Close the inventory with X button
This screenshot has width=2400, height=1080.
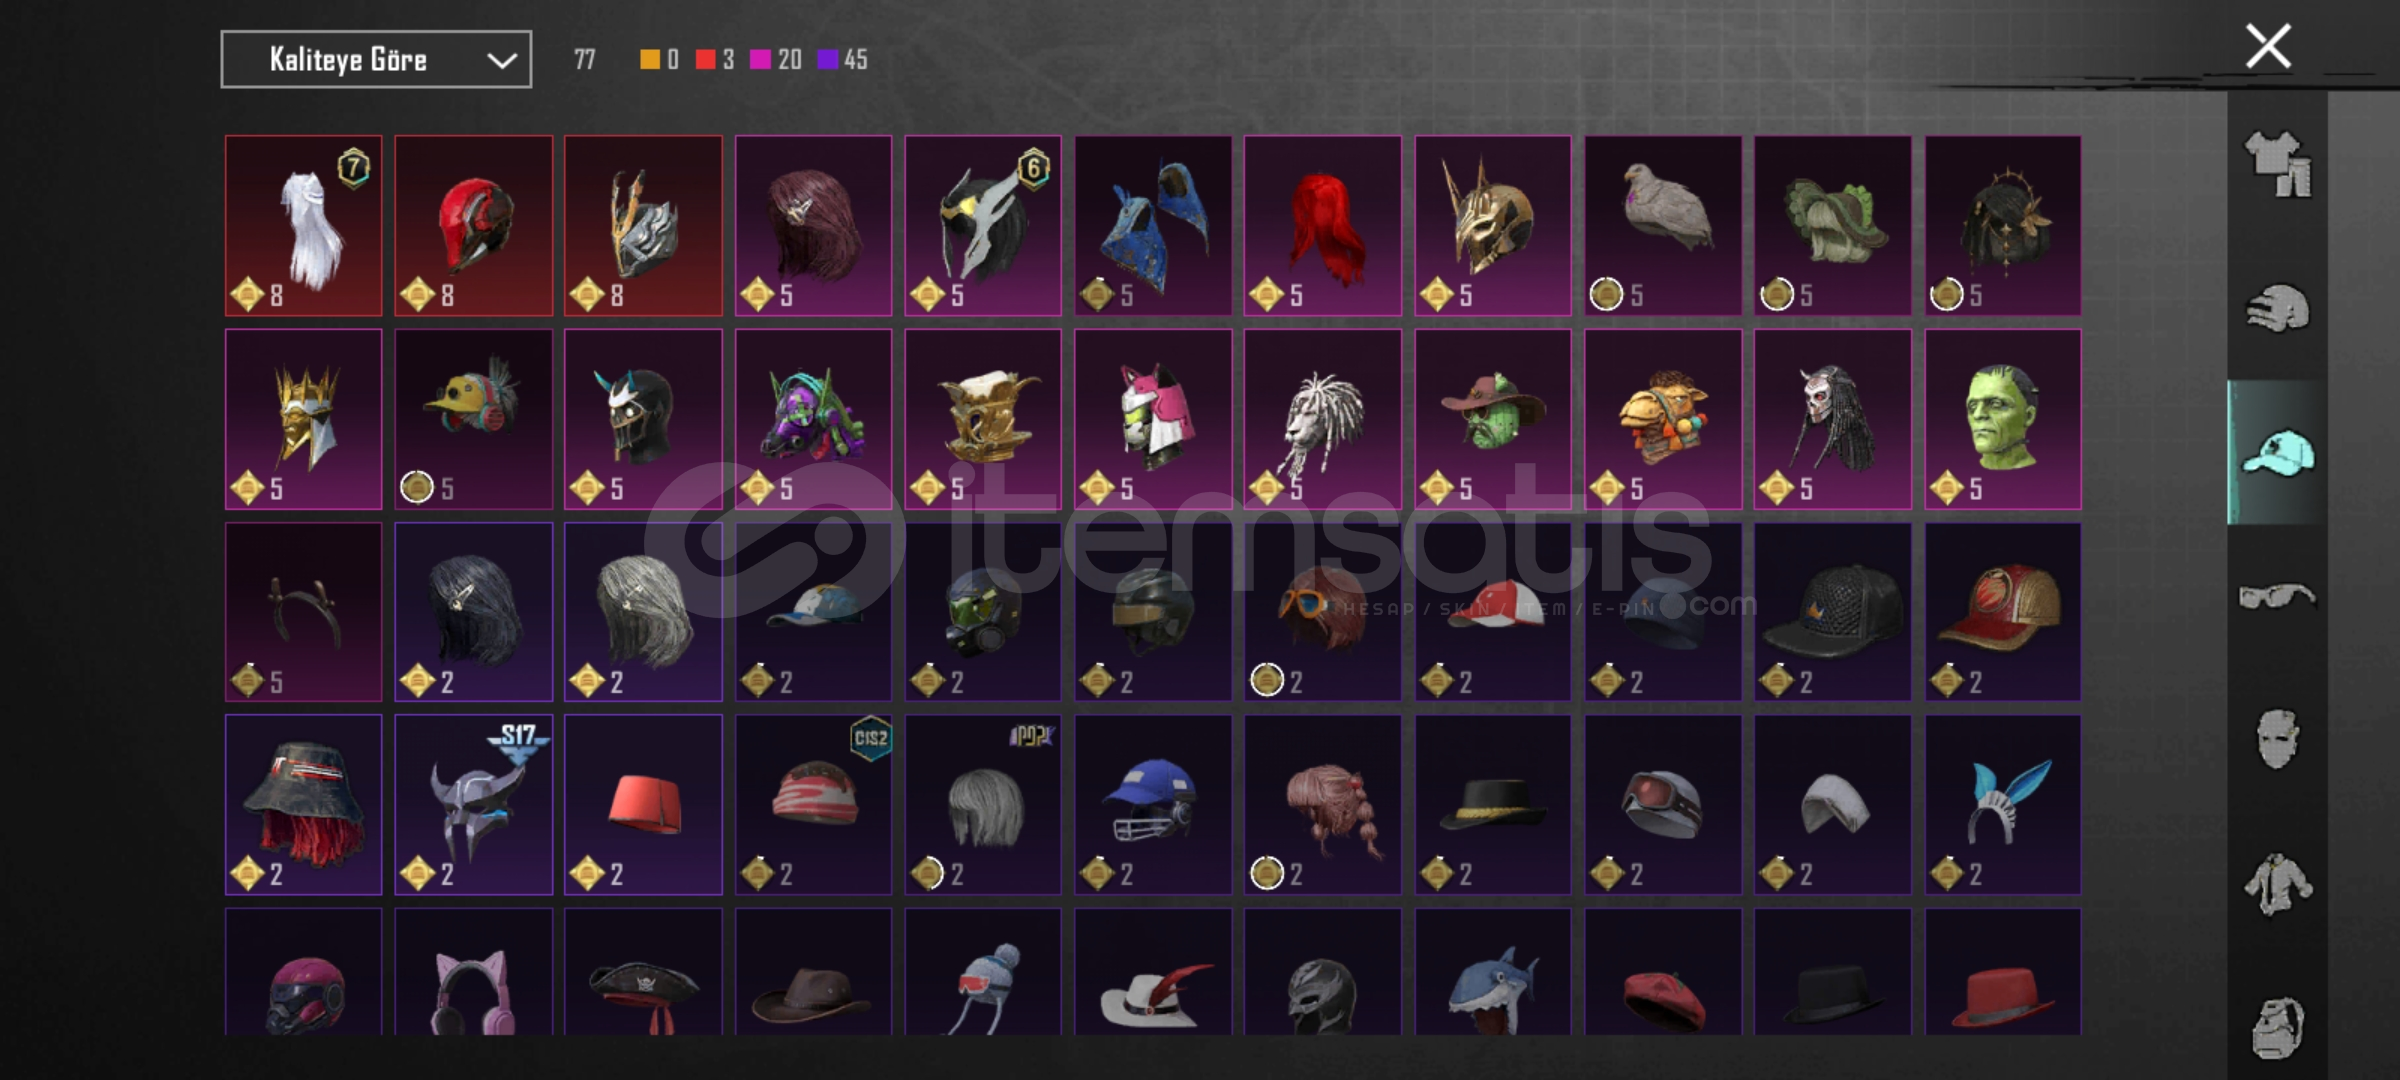click(2268, 46)
